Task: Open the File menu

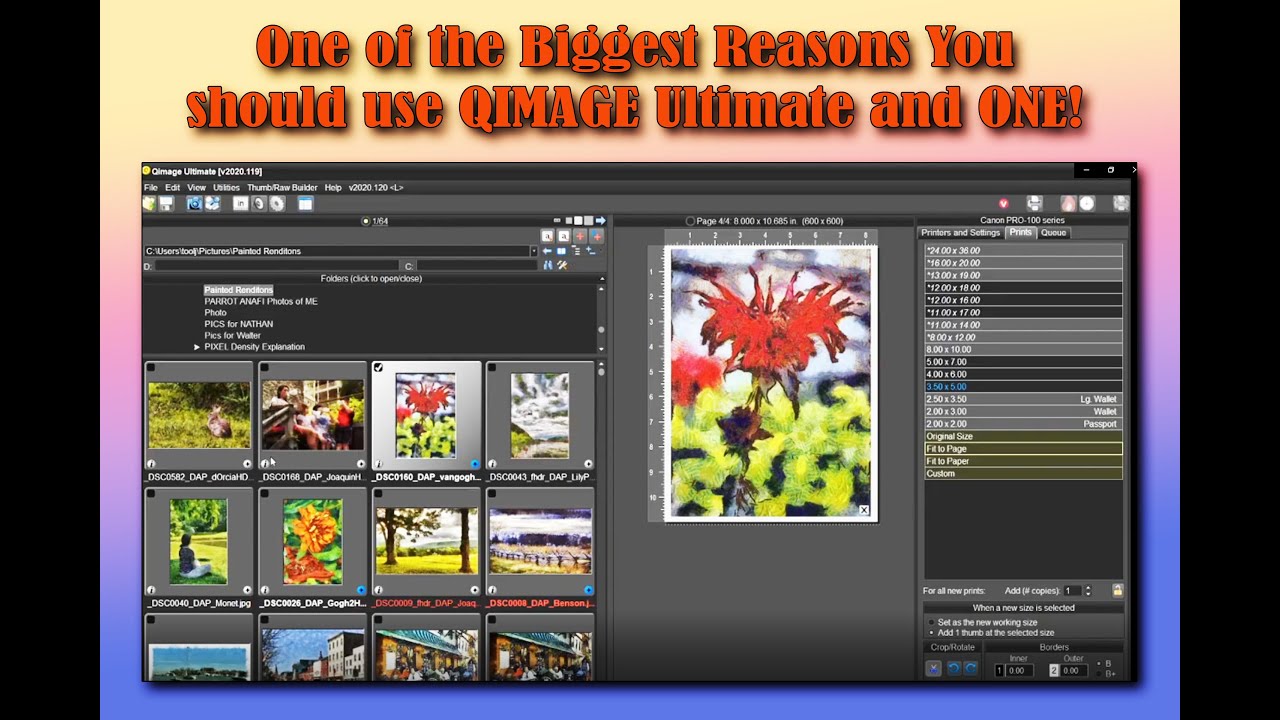Action: click(x=151, y=188)
